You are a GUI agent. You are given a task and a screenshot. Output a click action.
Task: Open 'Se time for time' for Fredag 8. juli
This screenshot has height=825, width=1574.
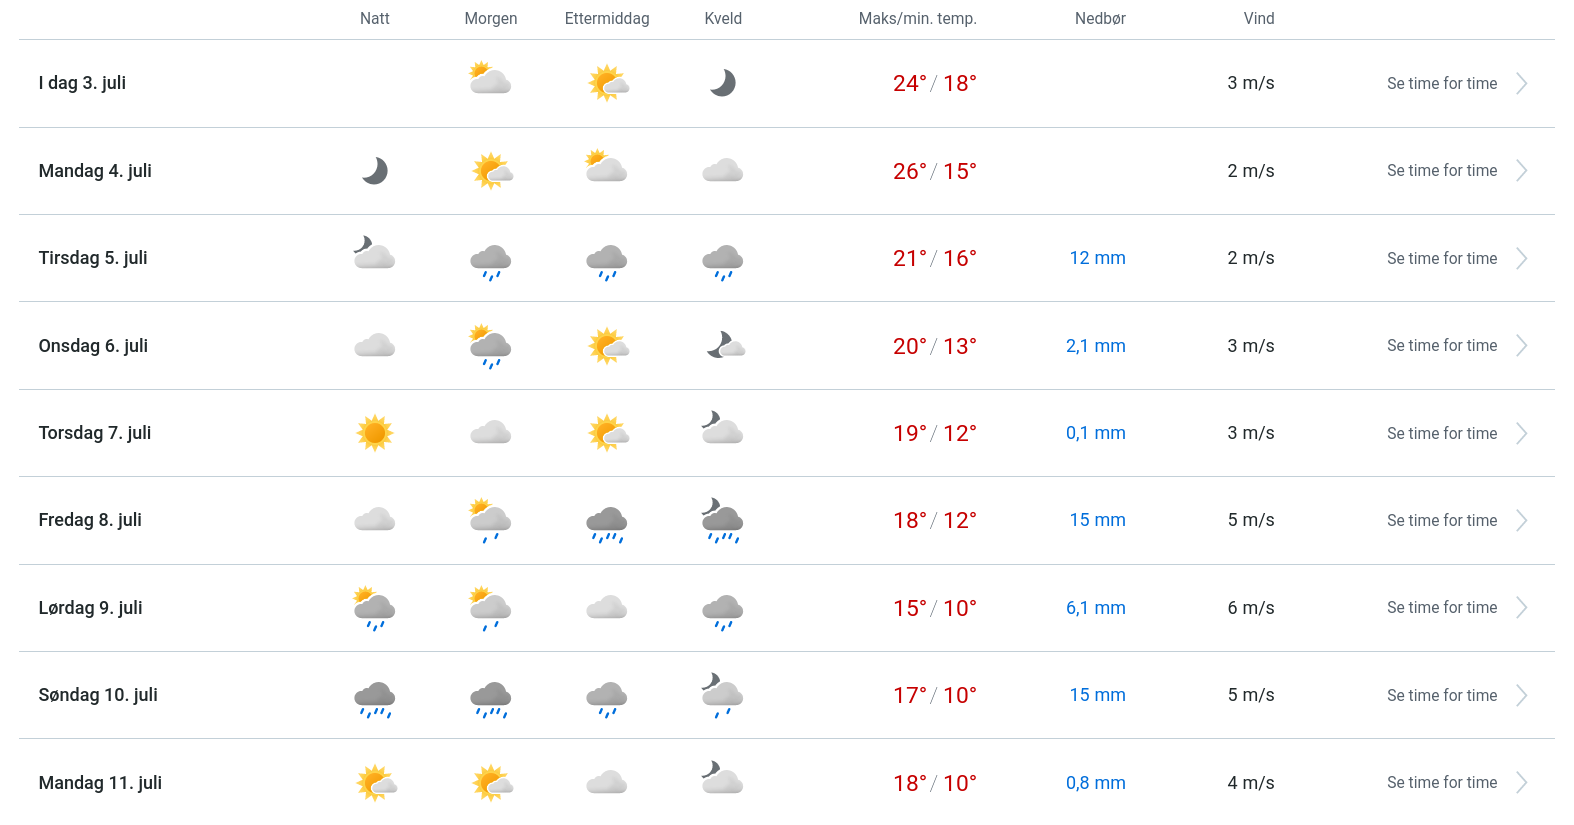(1441, 521)
